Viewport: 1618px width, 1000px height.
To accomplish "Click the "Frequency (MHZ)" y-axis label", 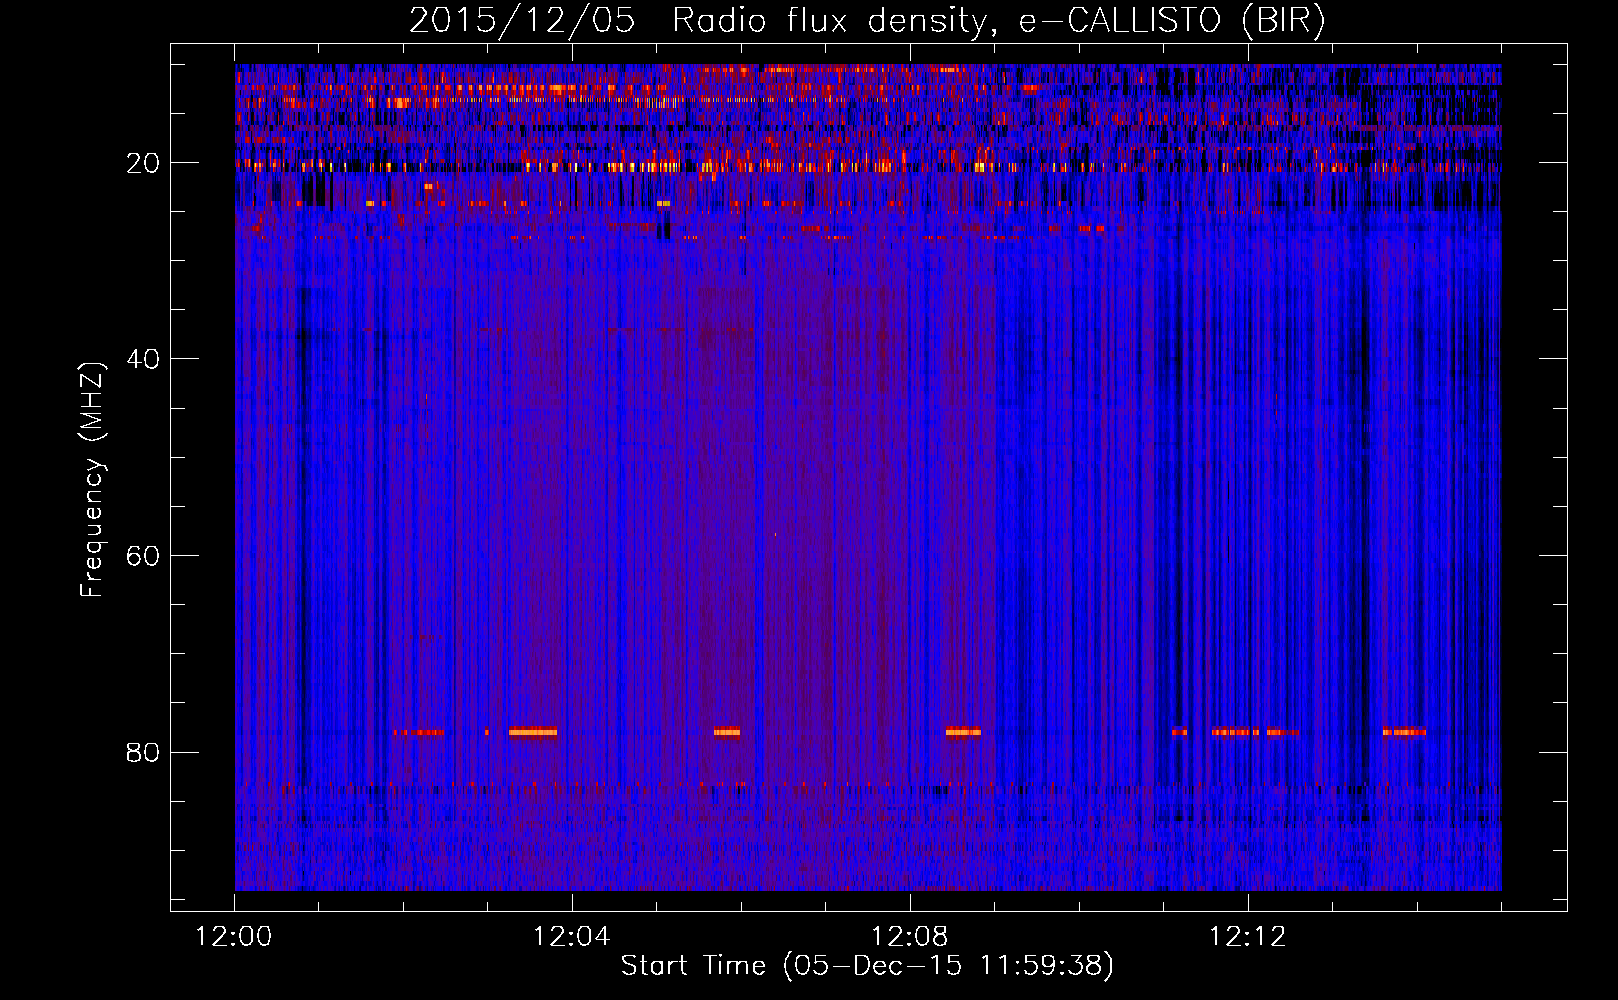I will [92, 480].
